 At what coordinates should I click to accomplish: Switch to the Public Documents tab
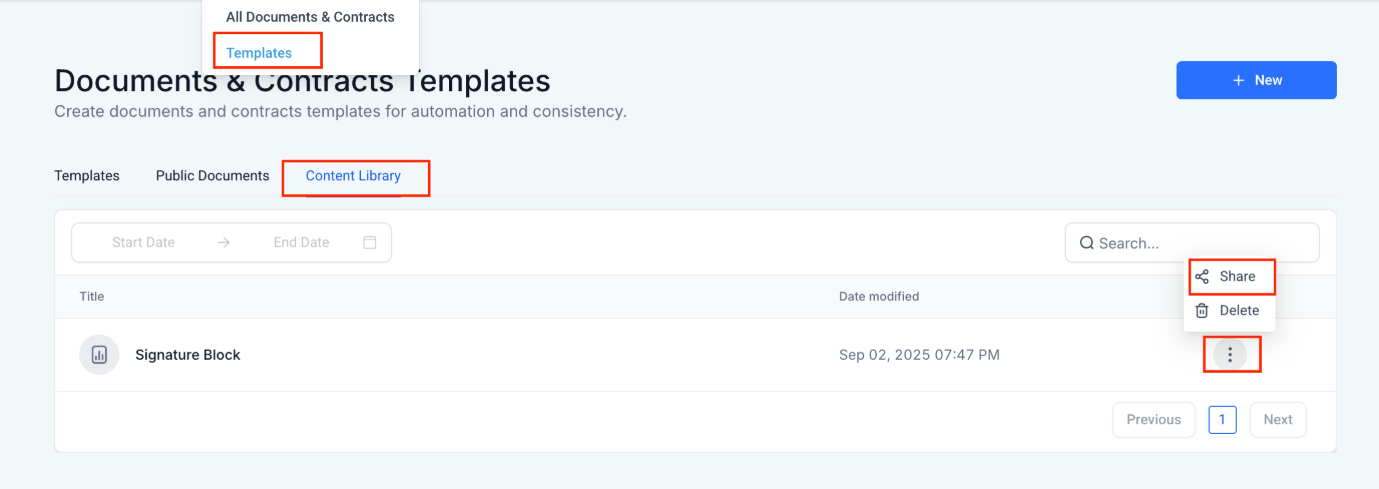(x=212, y=176)
